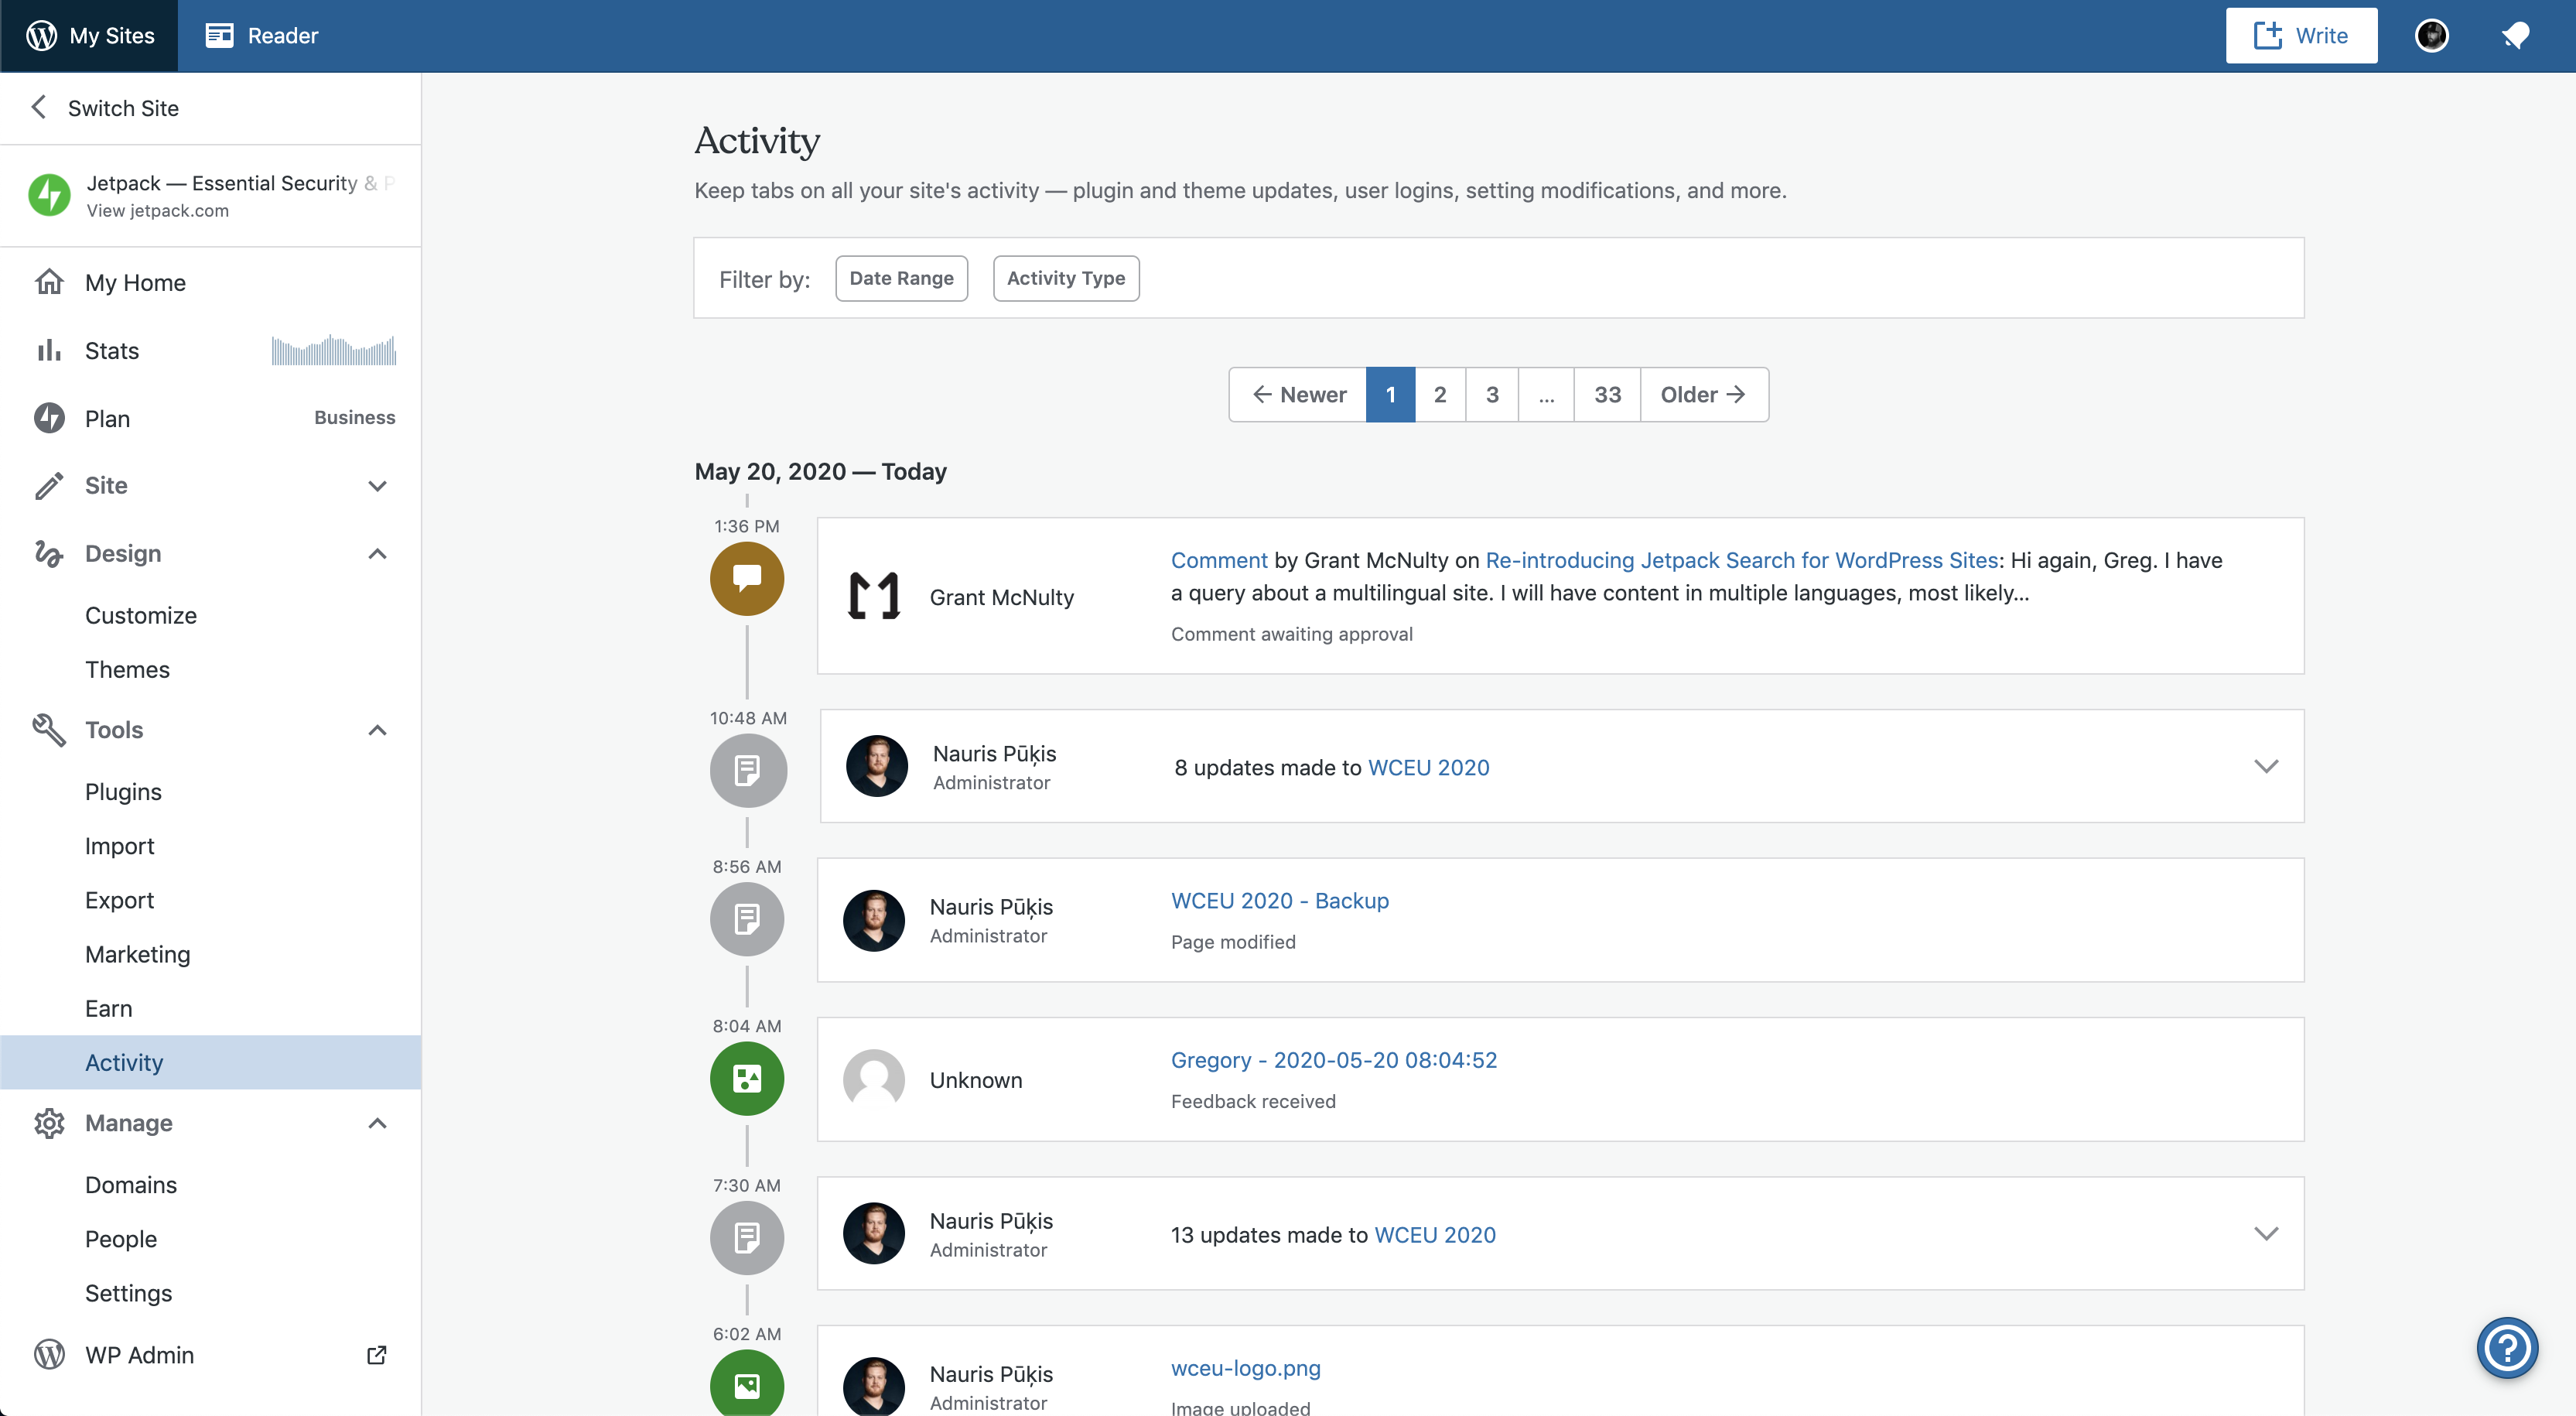Click the Design panel icon in sidebar

click(x=47, y=552)
